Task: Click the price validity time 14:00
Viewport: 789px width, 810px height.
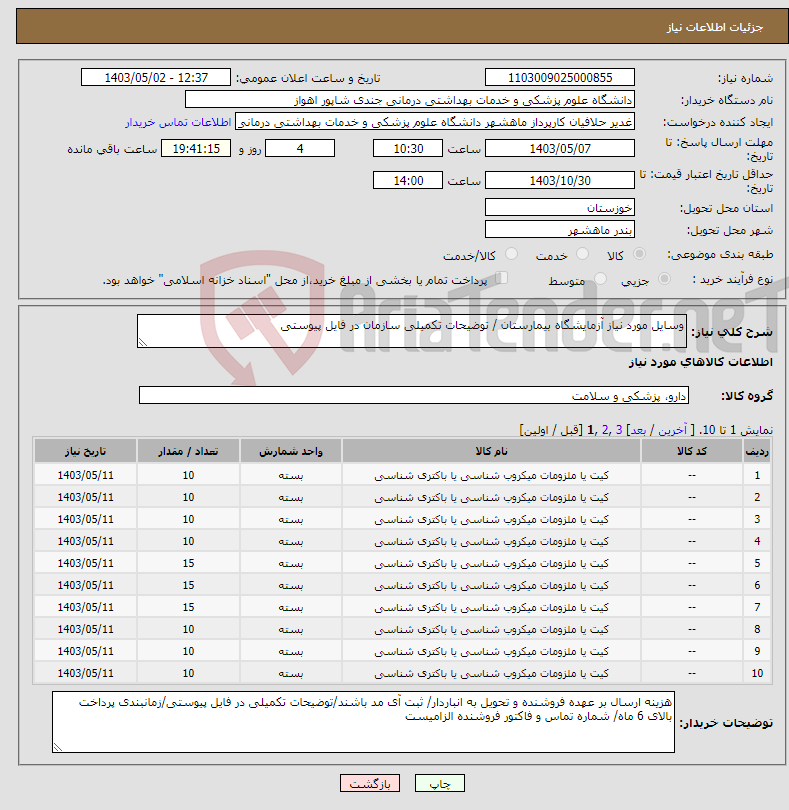Action: tap(408, 180)
